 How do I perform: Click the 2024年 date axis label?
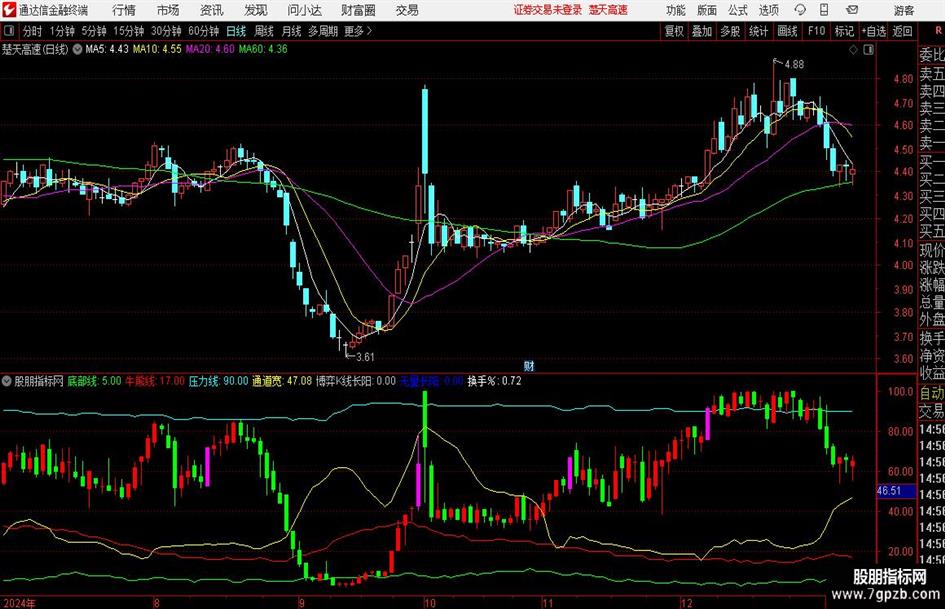[19, 603]
